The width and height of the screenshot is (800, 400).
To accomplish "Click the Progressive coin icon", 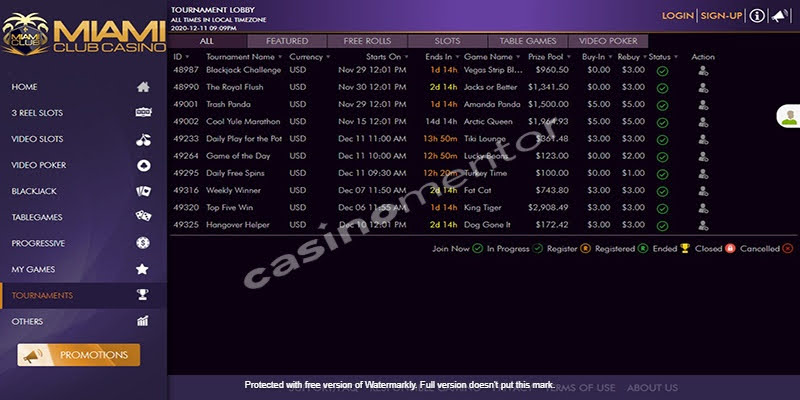I will (143, 243).
